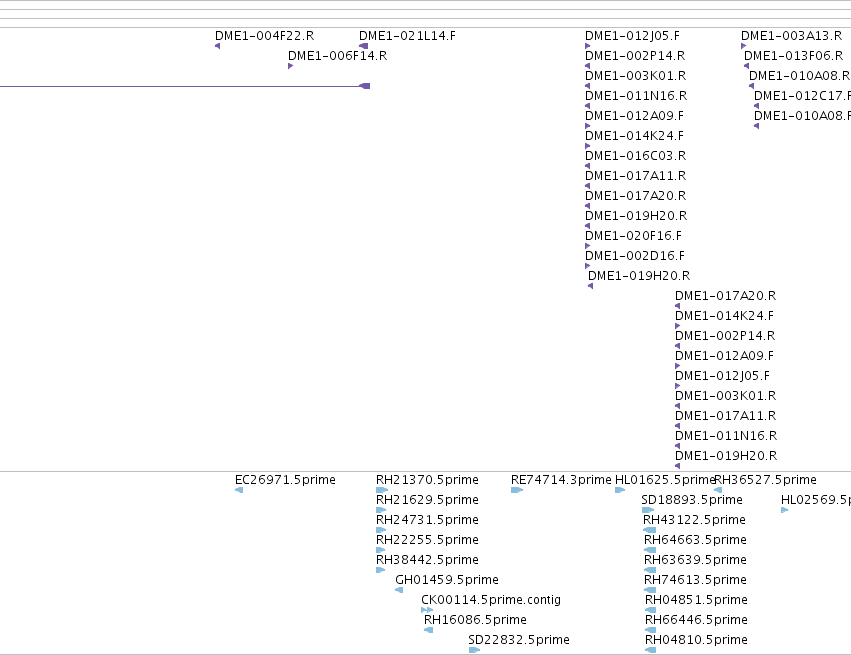The image size is (851, 655).
Task: Click the arrow glyph under EC26971.5prime
Action: 239,490
